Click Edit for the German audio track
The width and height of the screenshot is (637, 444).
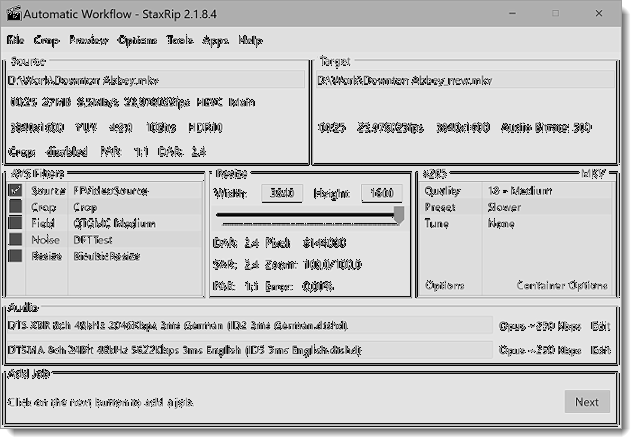(x=600, y=326)
